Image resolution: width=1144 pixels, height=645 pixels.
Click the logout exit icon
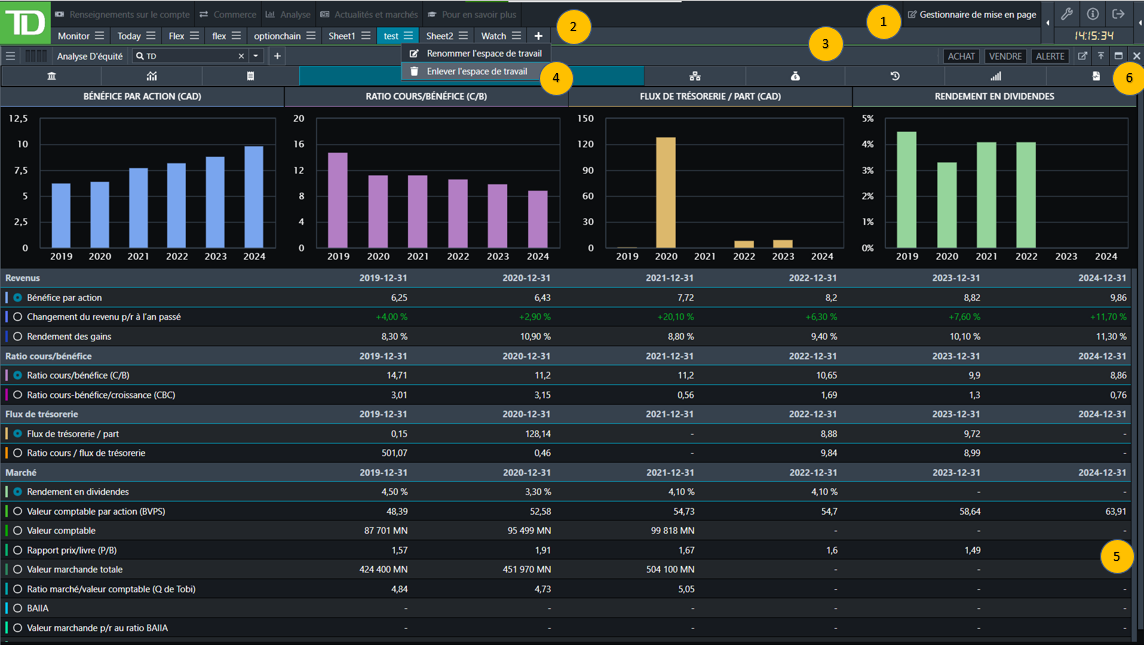click(1119, 15)
